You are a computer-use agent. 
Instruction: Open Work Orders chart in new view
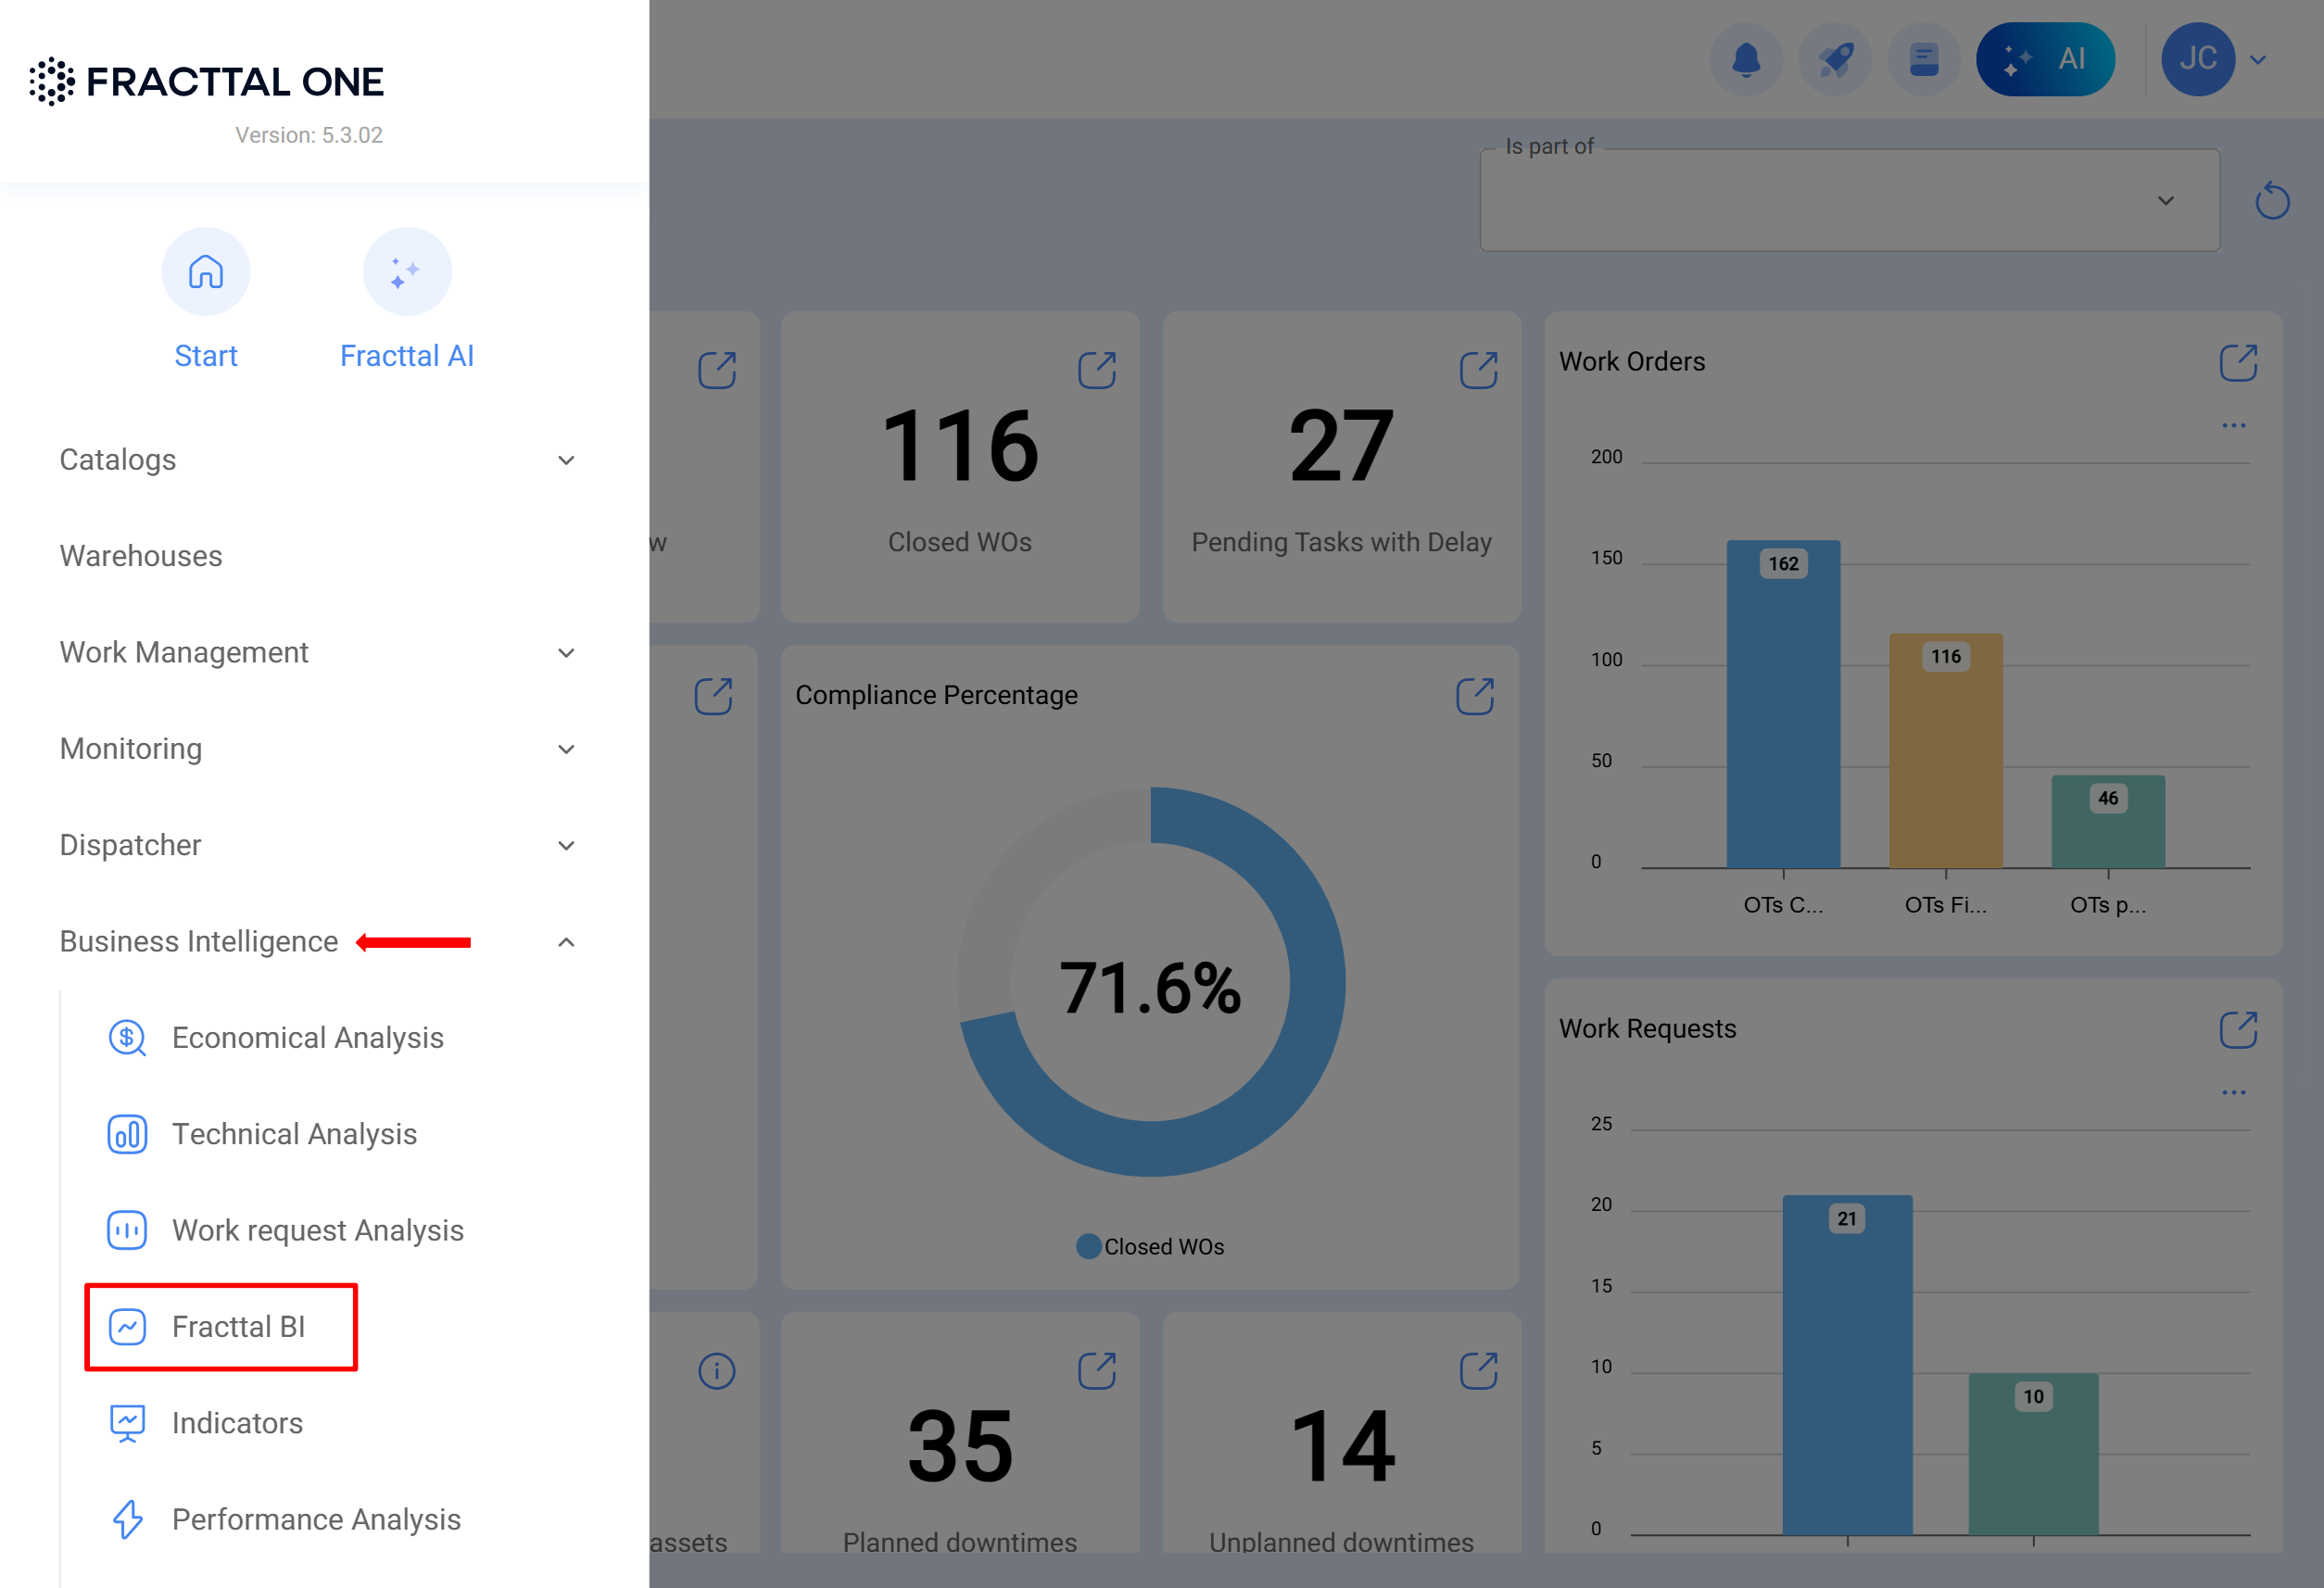tap(2237, 363)
